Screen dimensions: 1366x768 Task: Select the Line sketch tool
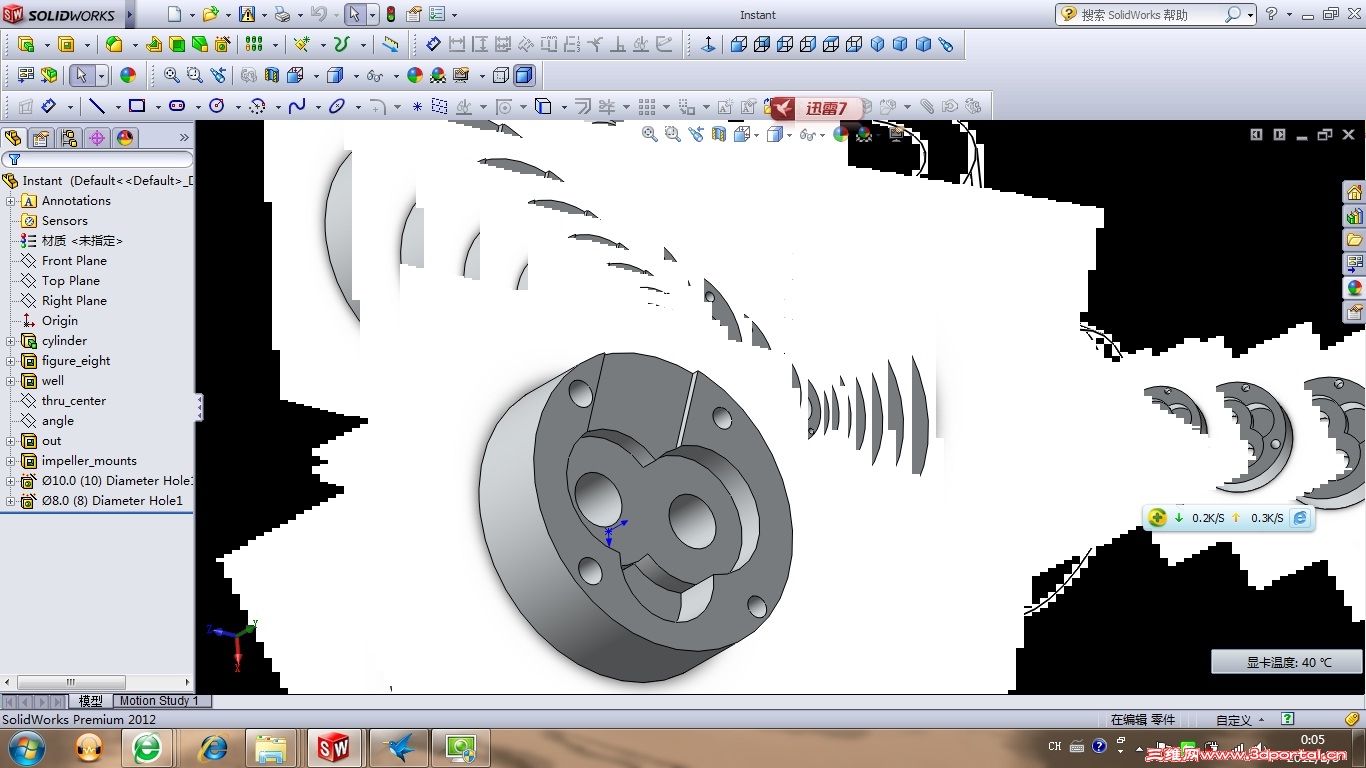click(x=97, y=106)
